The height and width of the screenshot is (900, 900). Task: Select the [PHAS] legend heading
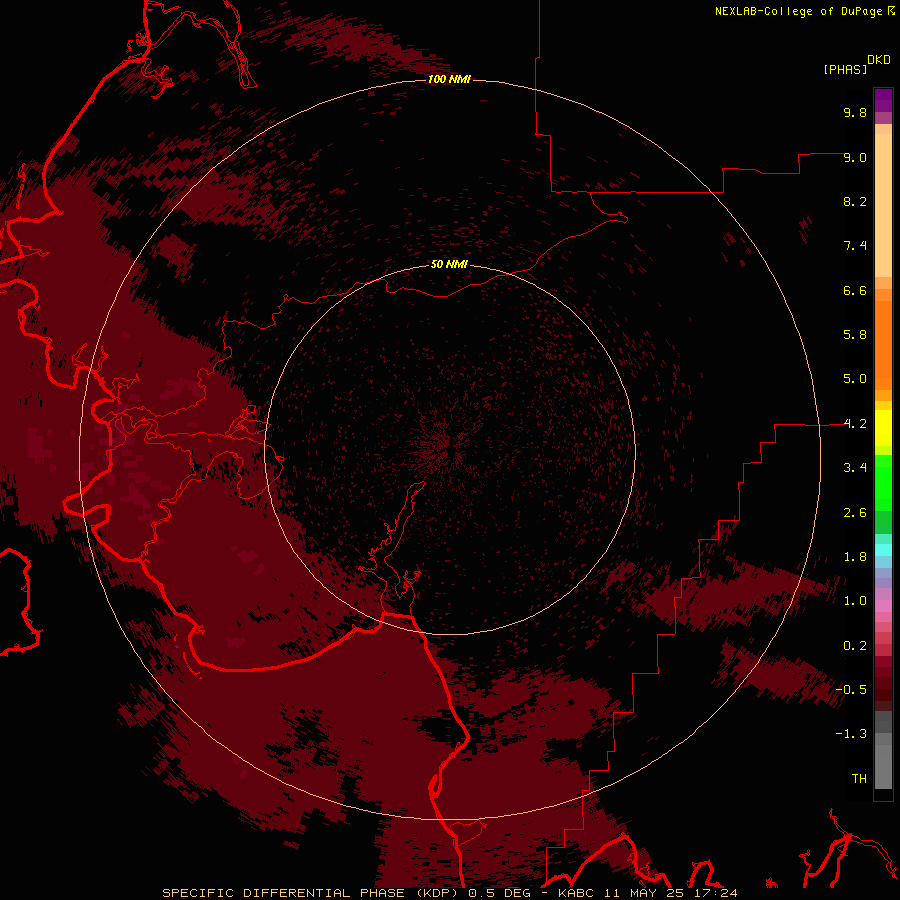(x=845, y=69)
